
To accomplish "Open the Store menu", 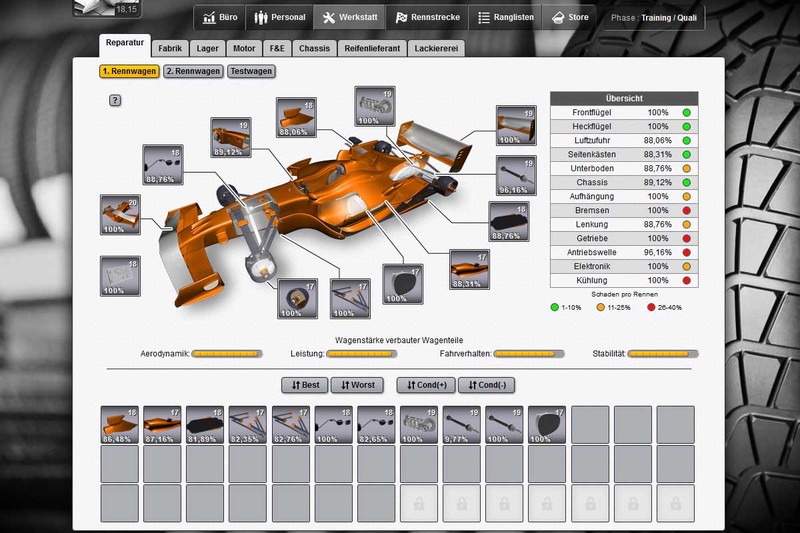I will (x=570, y=17).
